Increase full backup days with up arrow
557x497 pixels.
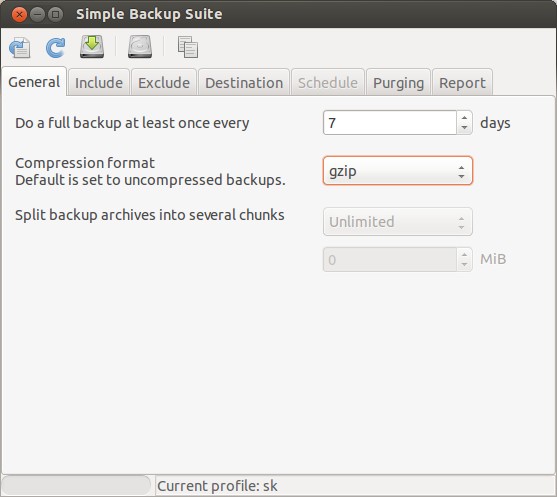464,117
